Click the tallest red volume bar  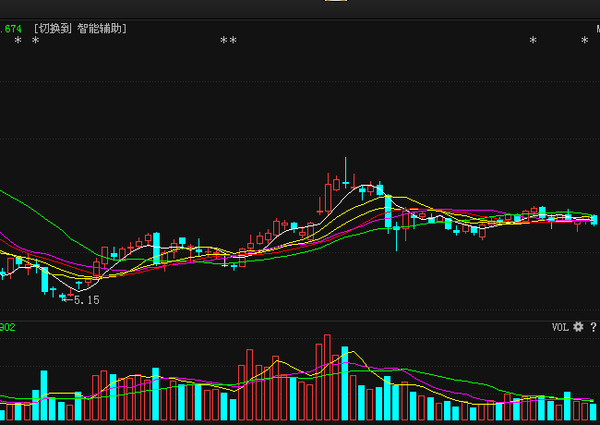click(x=325, y=380)
